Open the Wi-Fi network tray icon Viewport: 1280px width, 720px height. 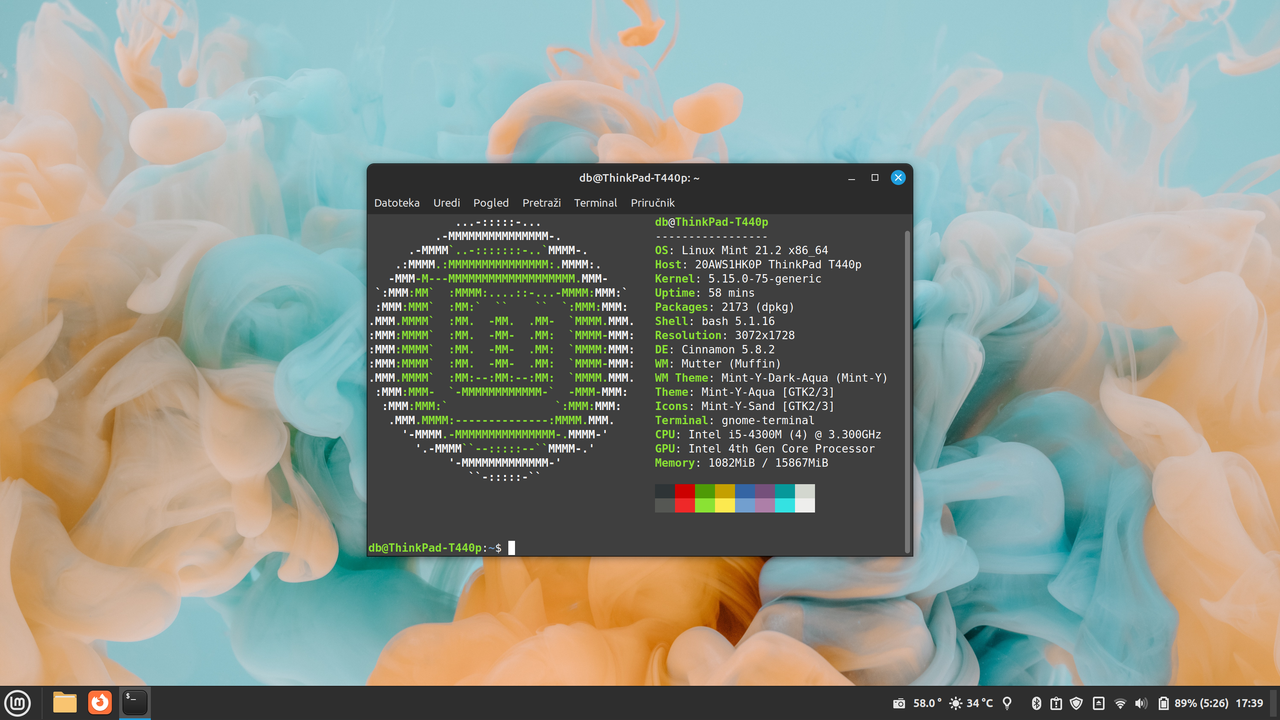pyautogui.click(x=1120, y=704)
